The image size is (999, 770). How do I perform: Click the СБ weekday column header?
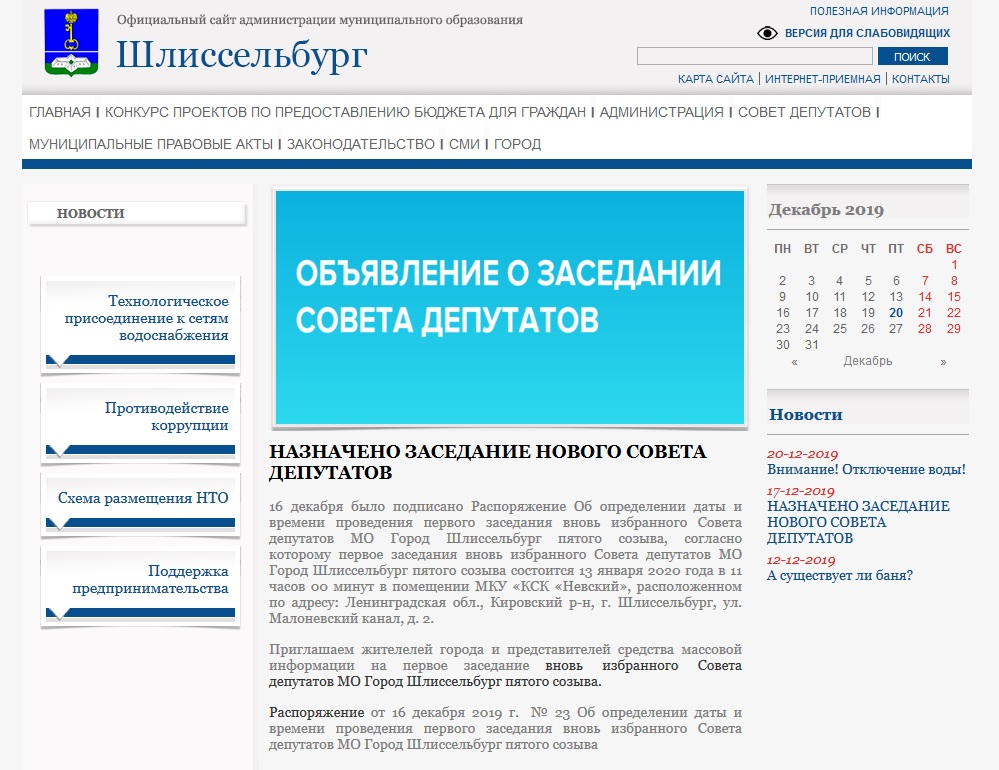tap(924, 248)
